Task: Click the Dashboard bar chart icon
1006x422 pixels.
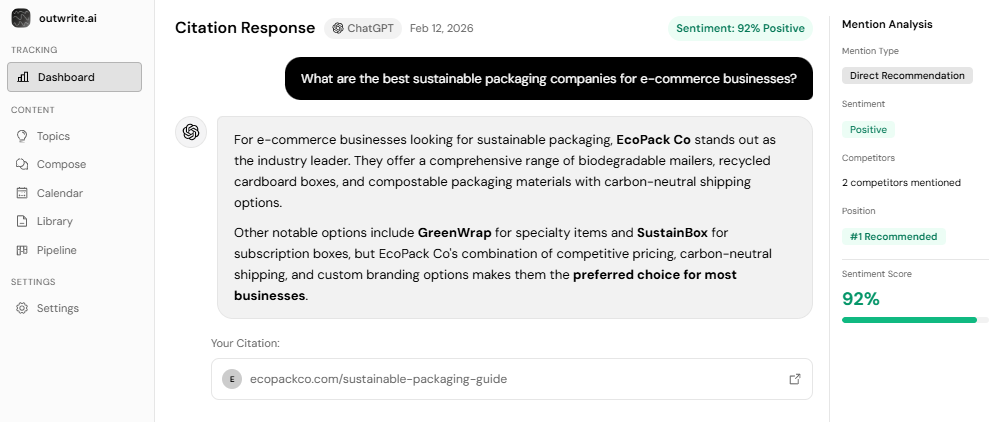Action: (23, 77)
